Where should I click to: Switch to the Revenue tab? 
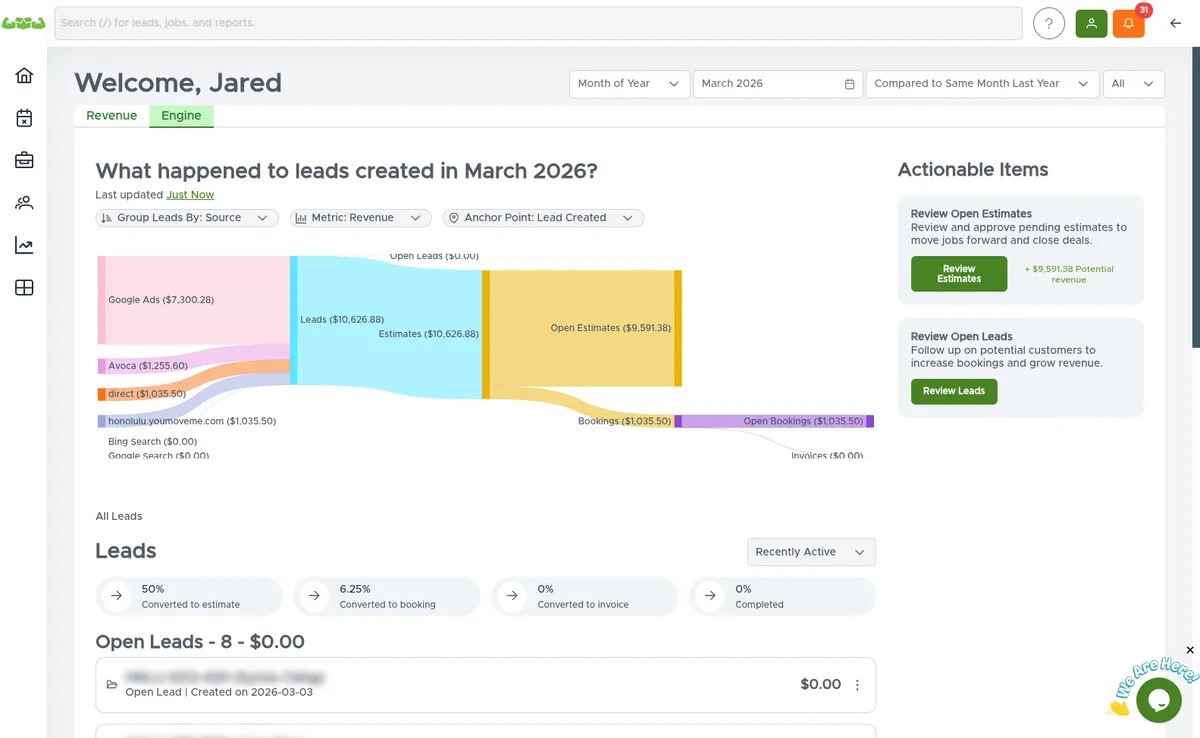click(111, 115)
